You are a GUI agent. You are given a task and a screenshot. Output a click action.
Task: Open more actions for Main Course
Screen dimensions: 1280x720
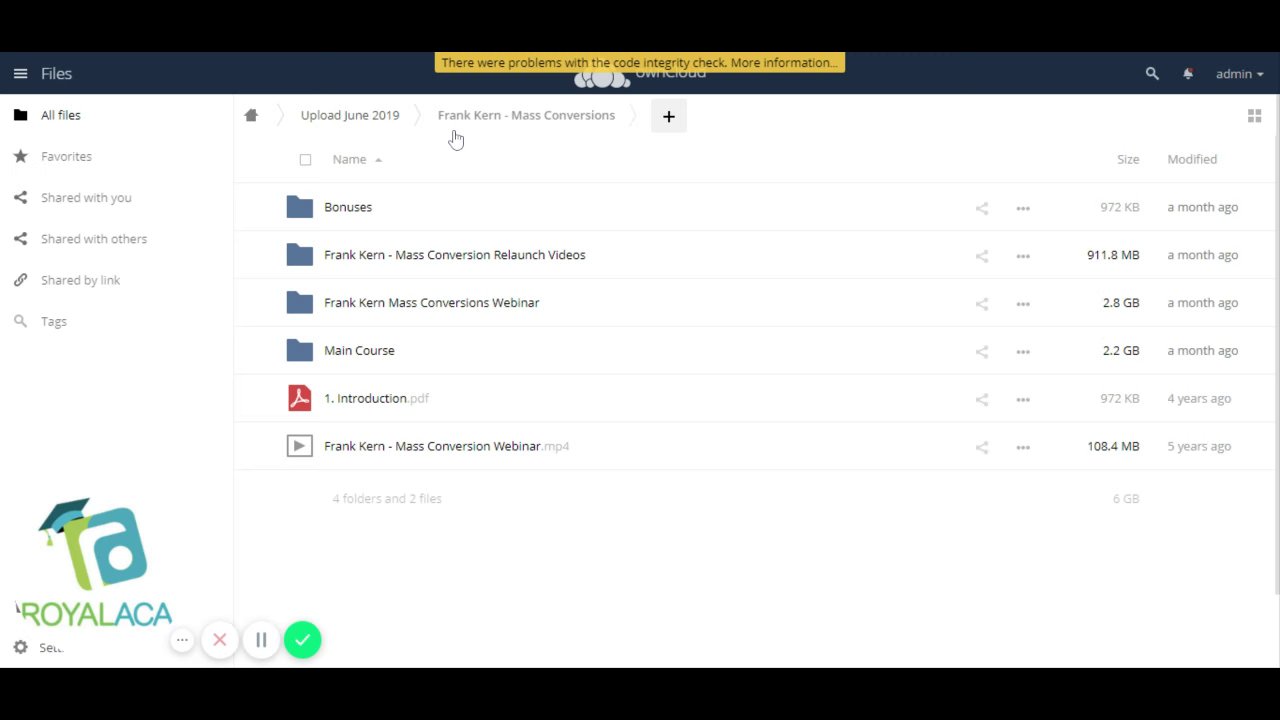(x=1023, y=352)
